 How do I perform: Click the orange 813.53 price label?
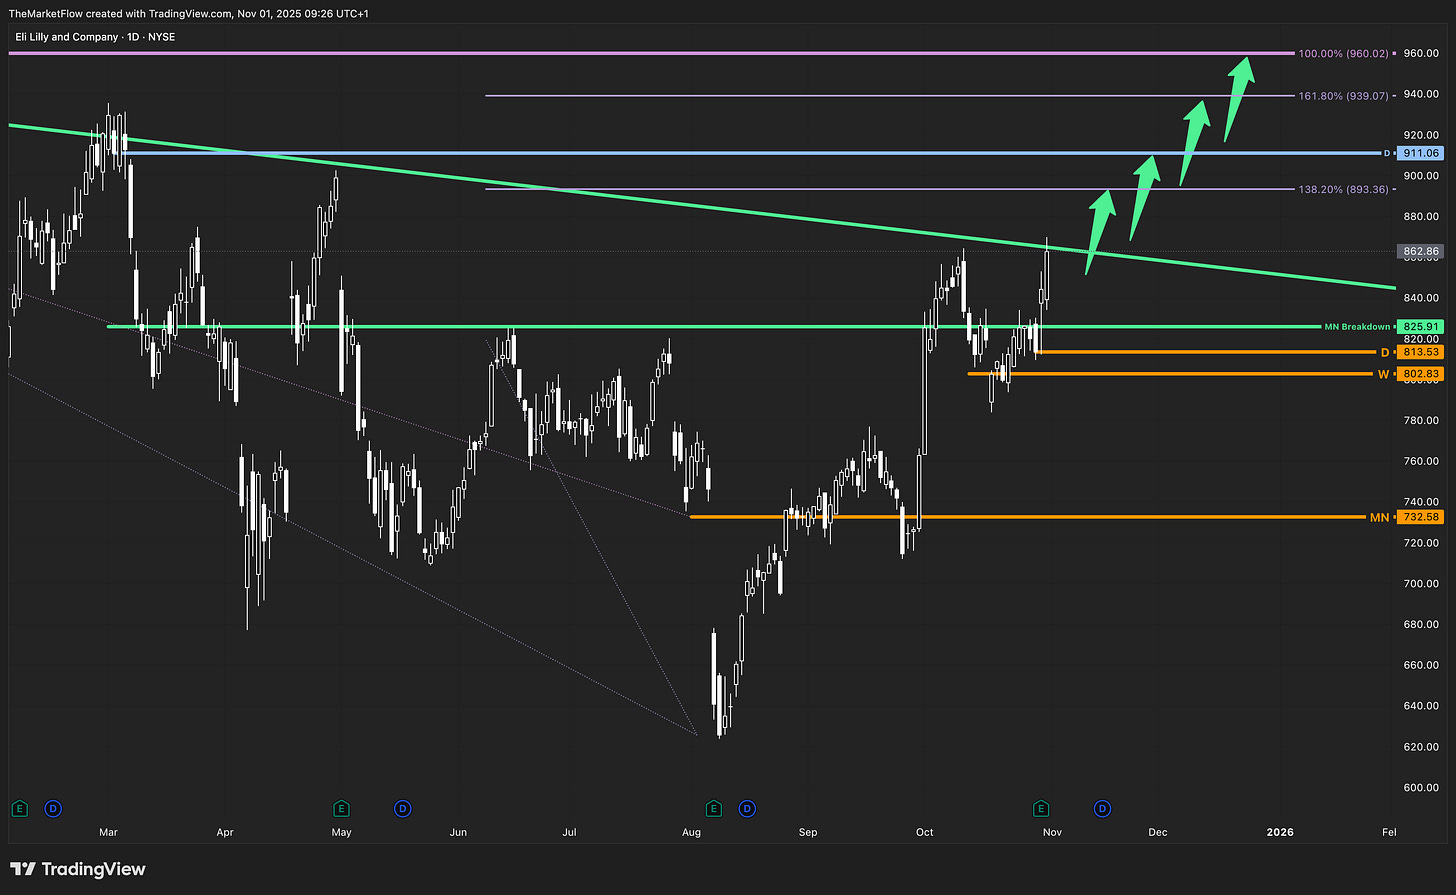(1421, 352)
